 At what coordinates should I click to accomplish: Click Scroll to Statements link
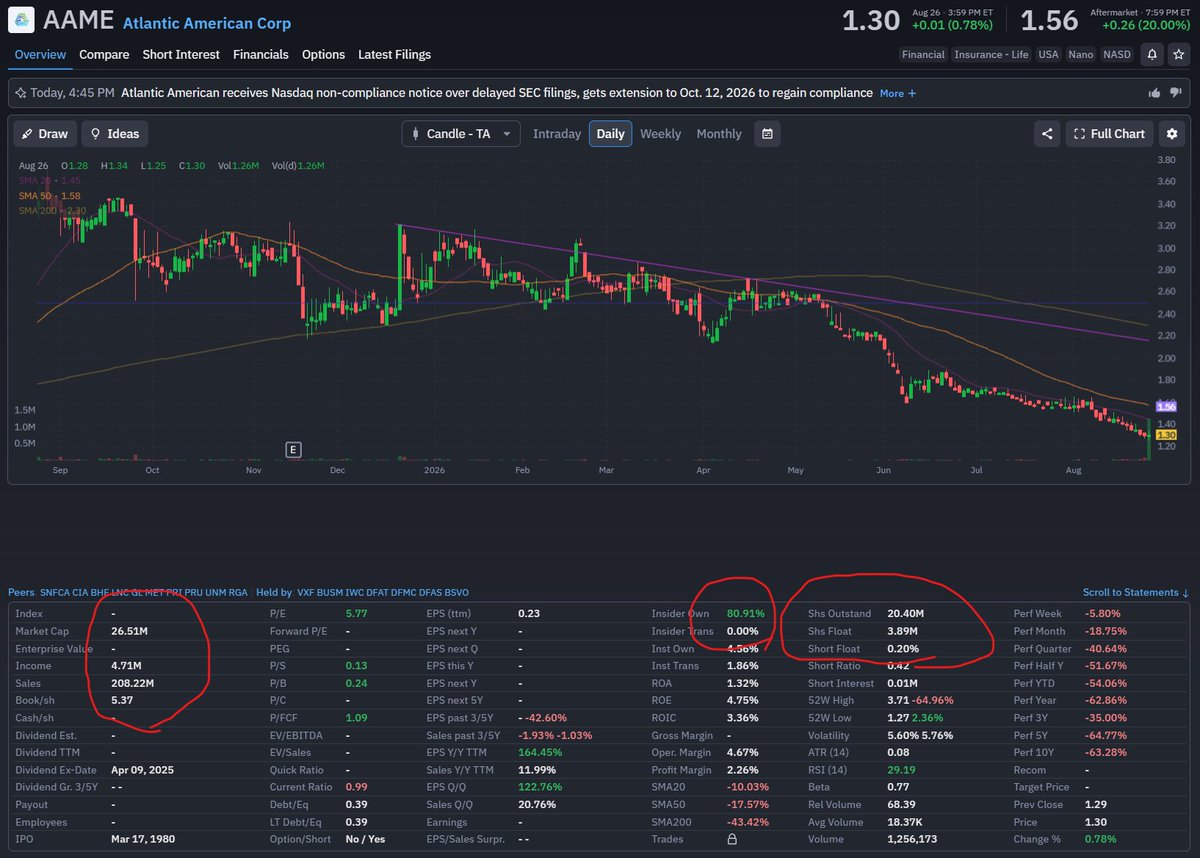coord(1135,593)
